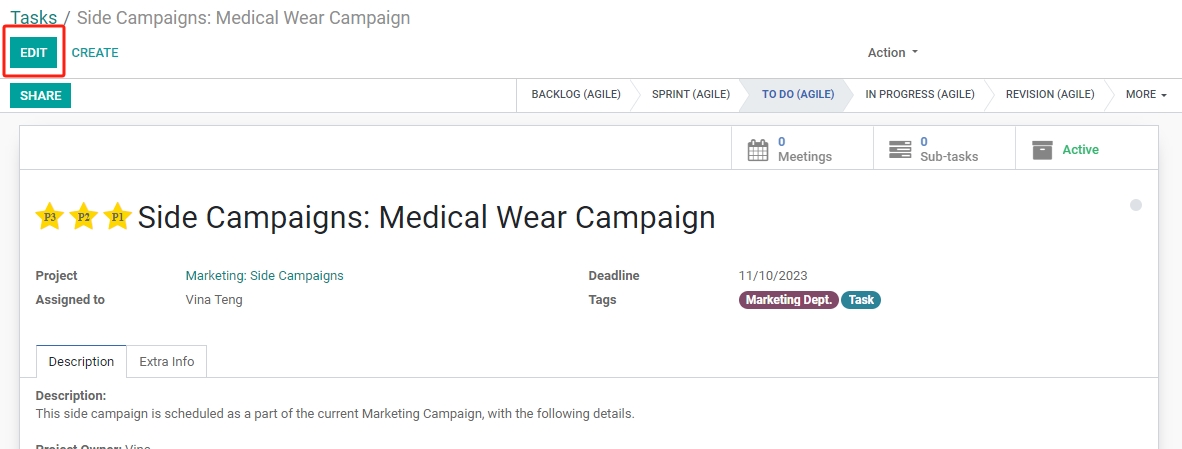Open the Meetings calendar icon
This screenshot has height=449, width=1182.
coord(758,149)
